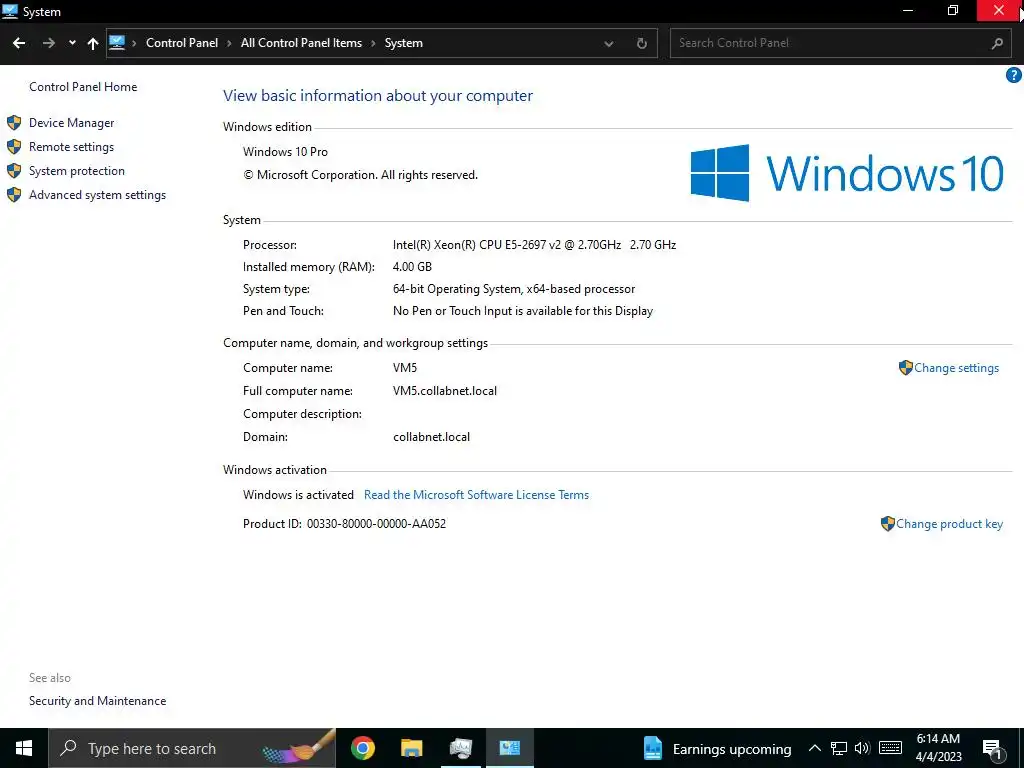Go up one level with the up arrow
The width and height of the screenshot is (1024, 768).
point(93,43)
